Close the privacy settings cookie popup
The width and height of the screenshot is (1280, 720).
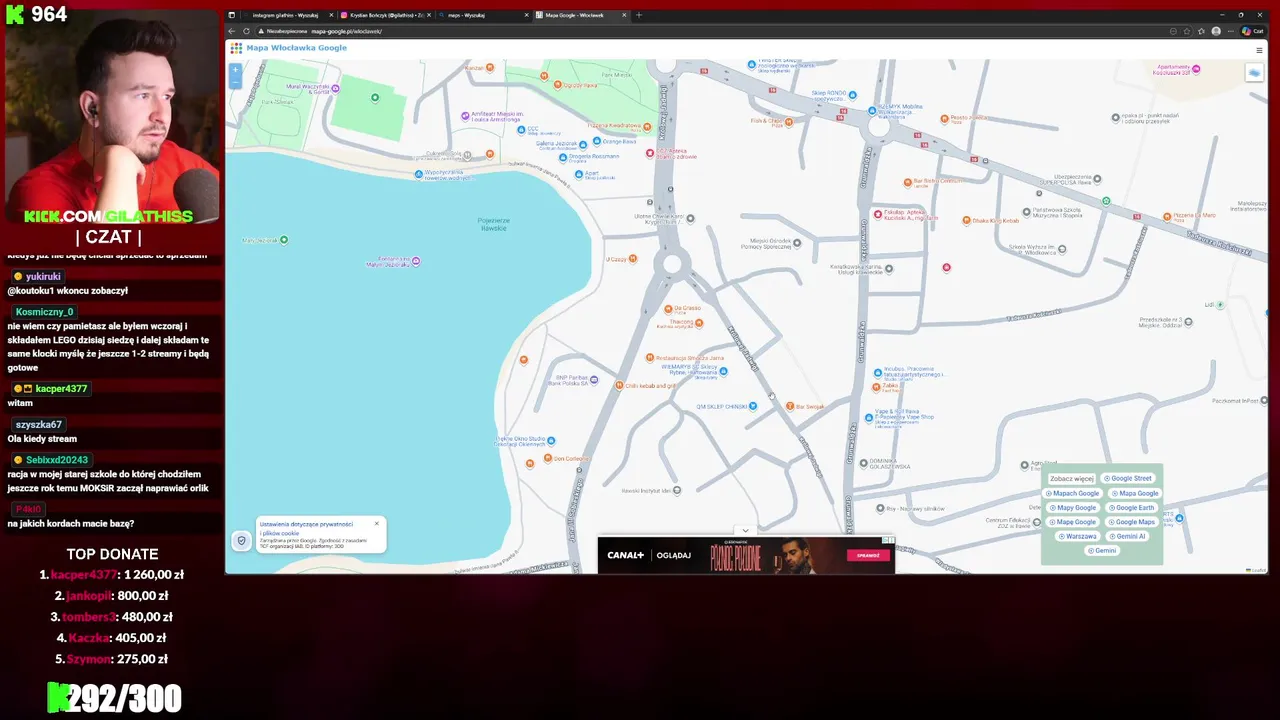click(377, 523)
